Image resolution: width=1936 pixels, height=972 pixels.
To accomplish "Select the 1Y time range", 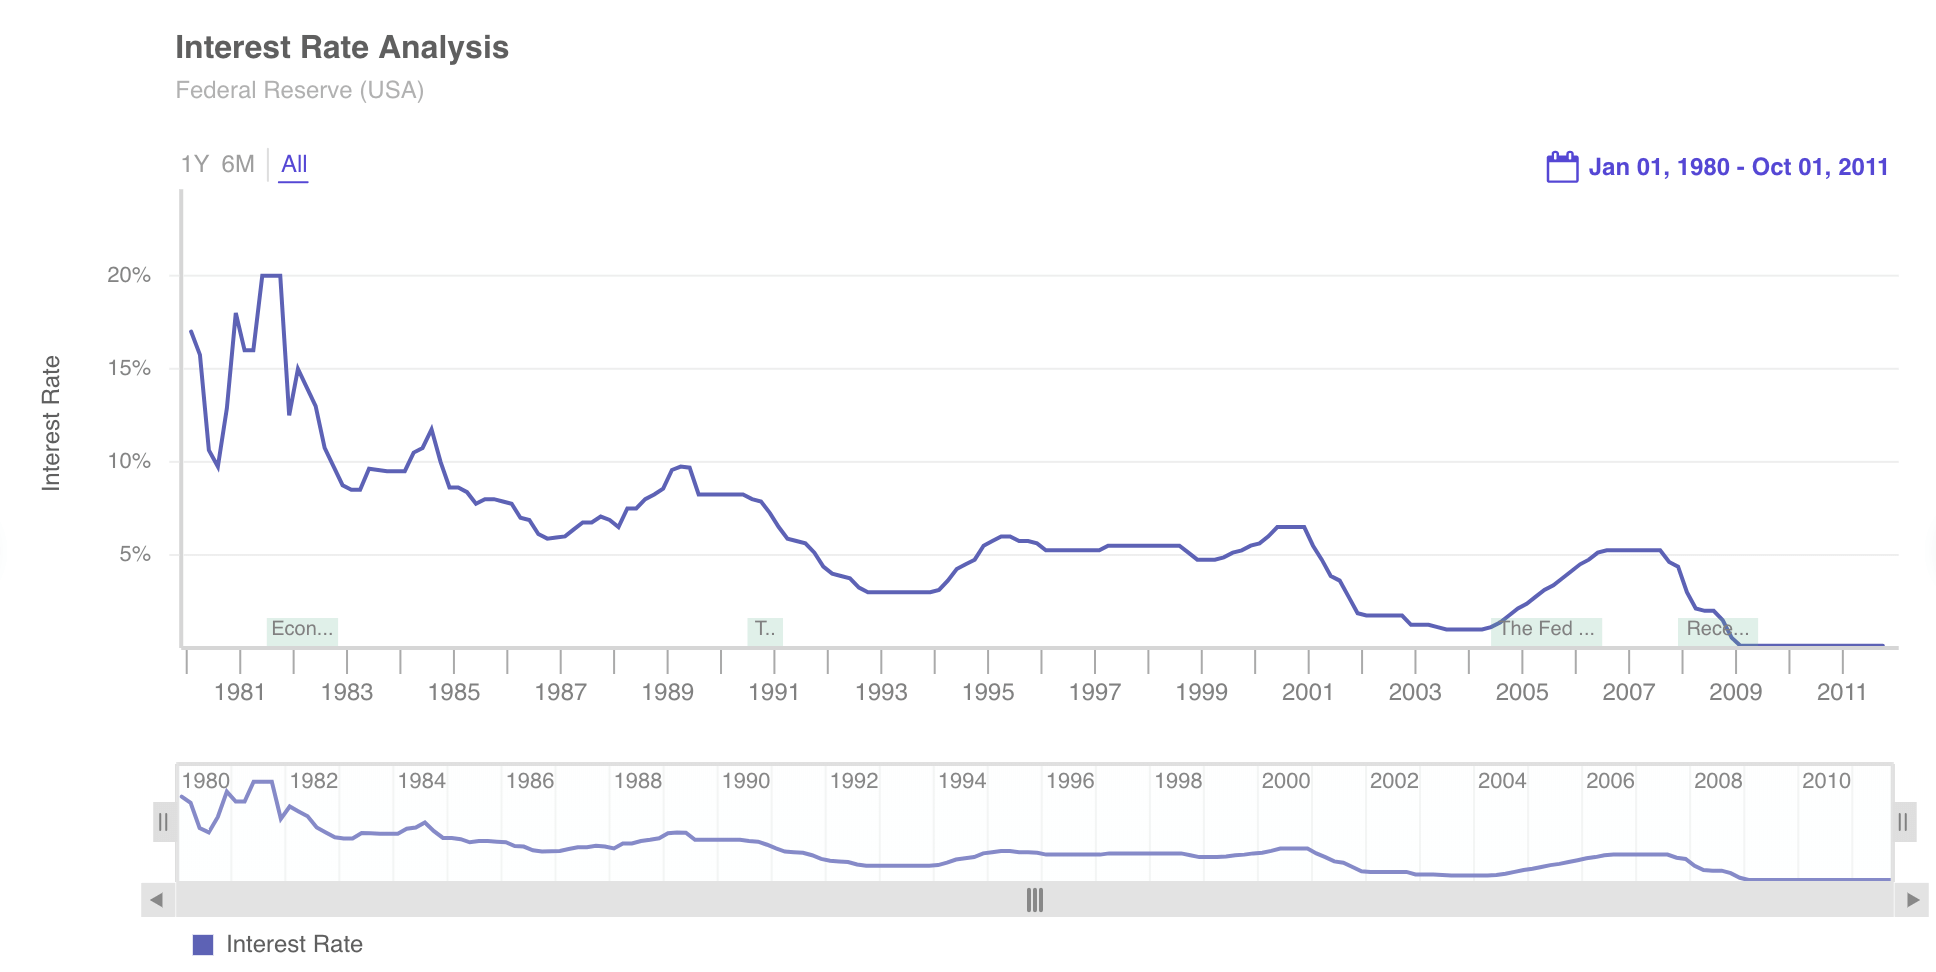I will (x=194, y=164).
